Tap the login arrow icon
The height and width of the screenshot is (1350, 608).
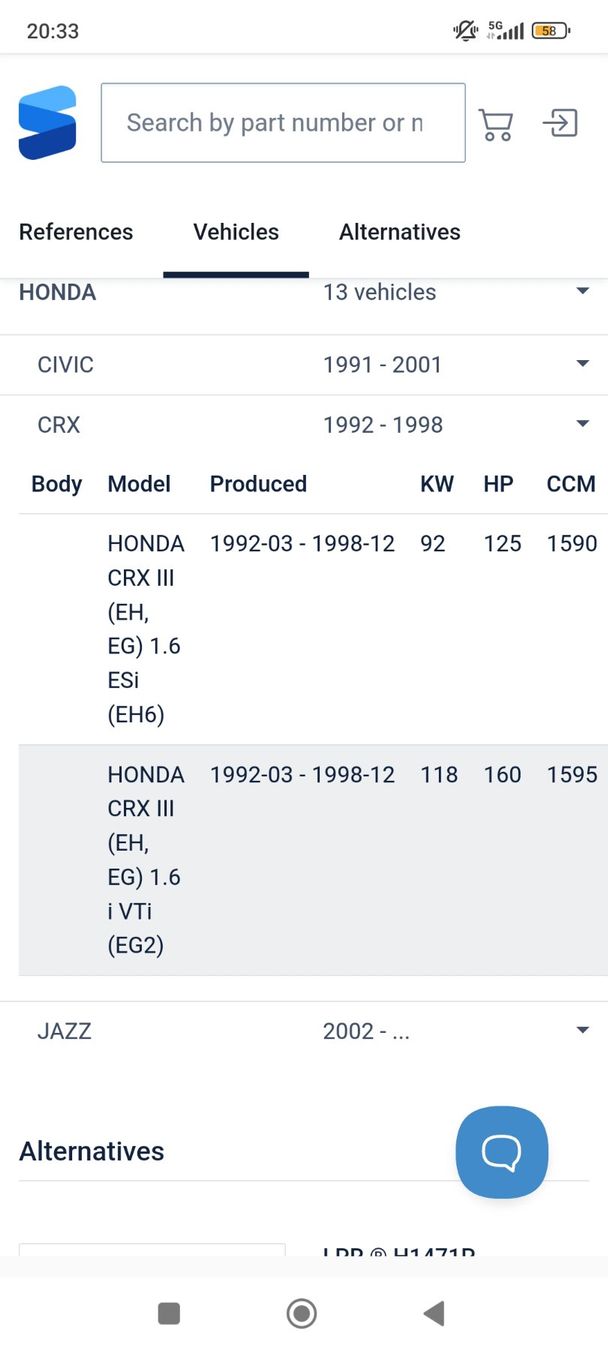(x=560, y=124)
